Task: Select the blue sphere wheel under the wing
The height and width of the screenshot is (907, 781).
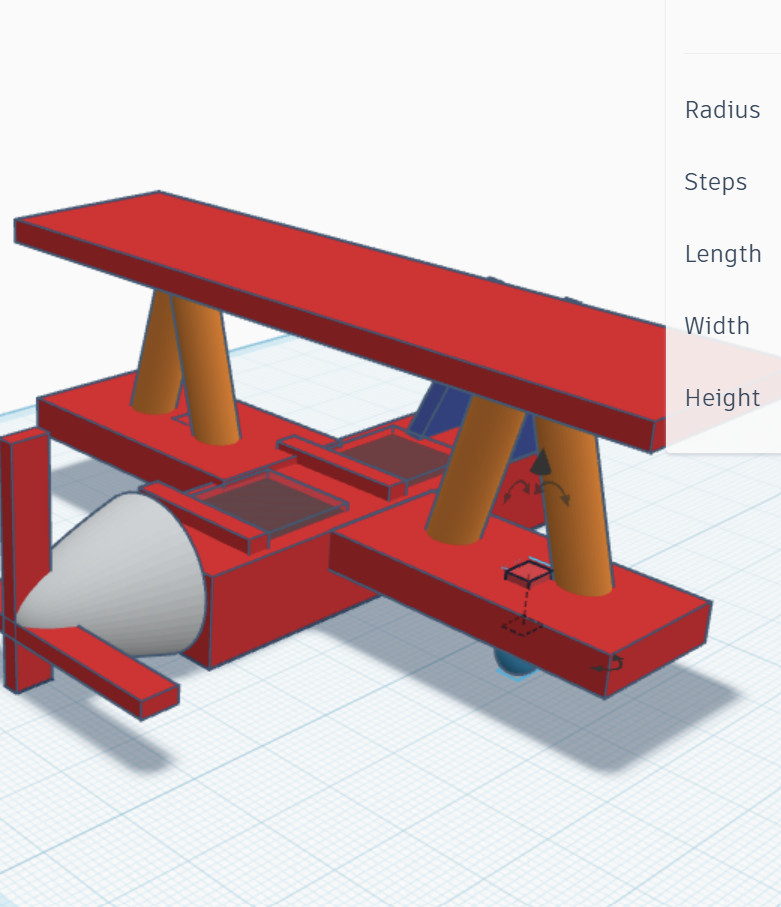Action: click(514, 663)
